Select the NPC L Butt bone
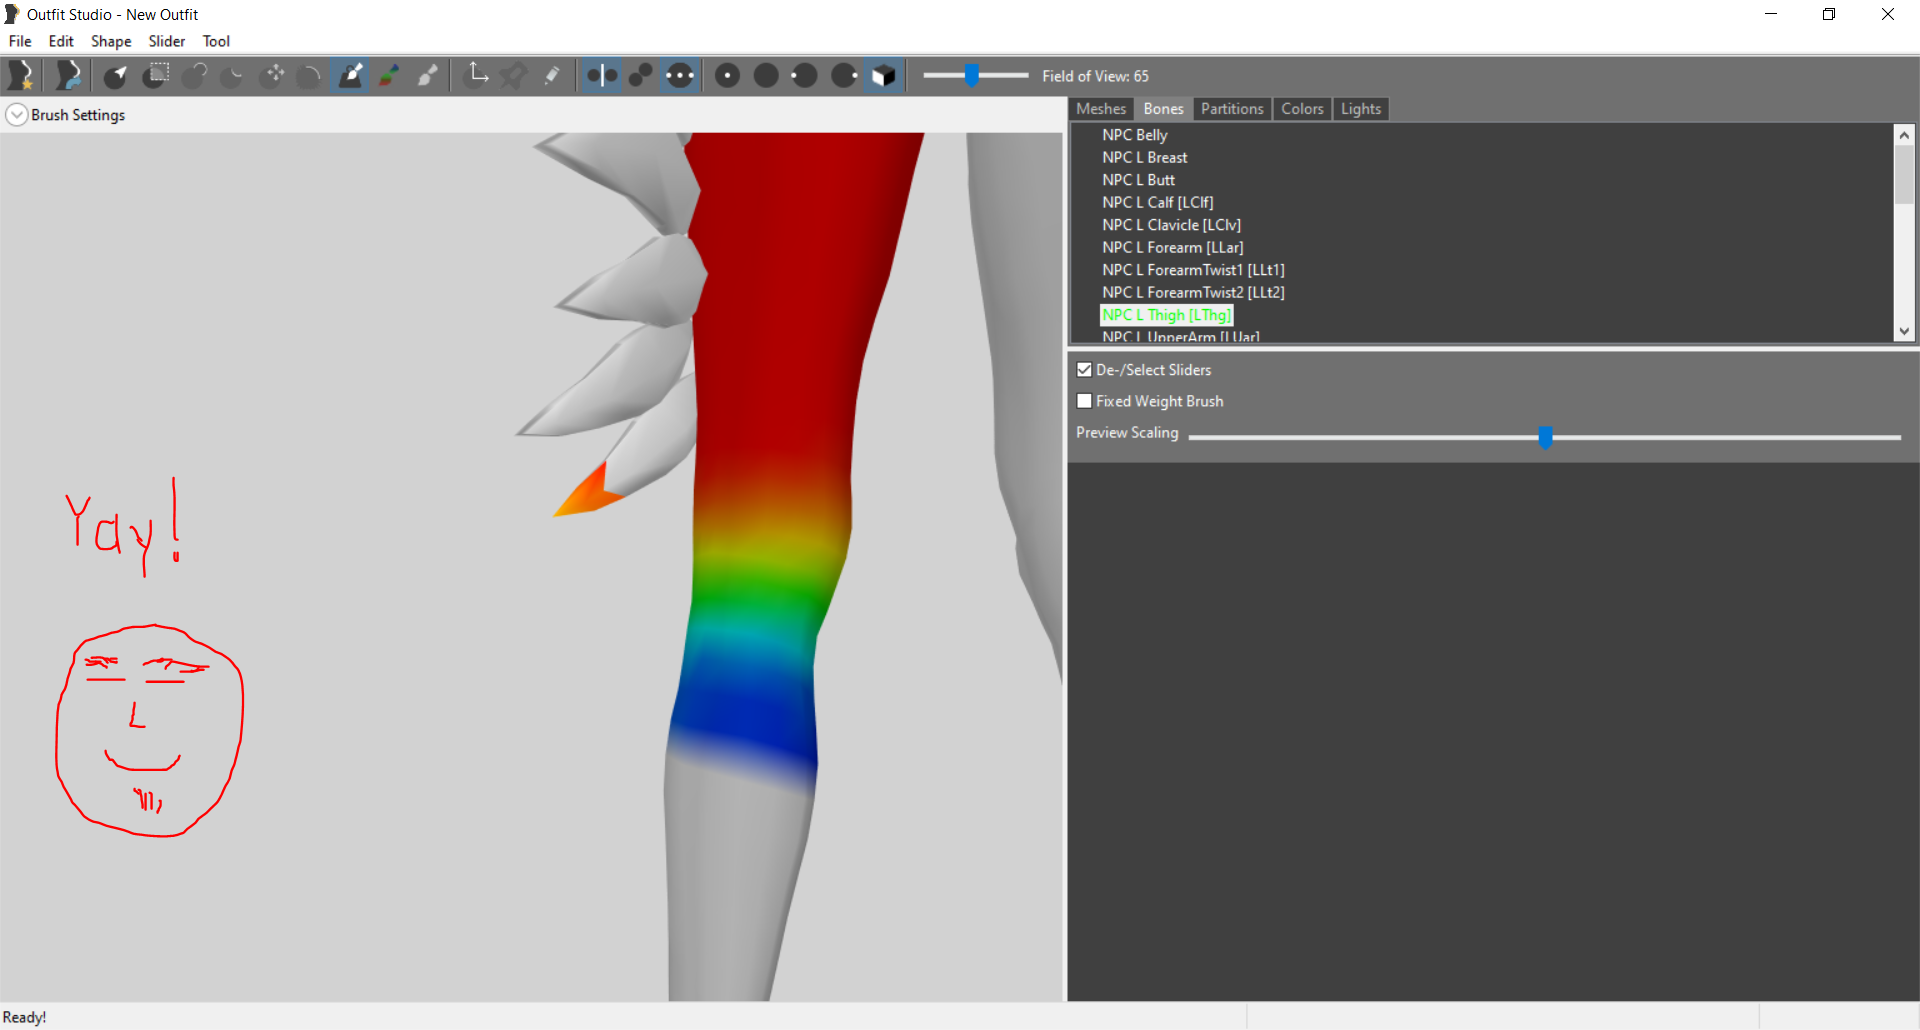The height and width of the screenshot is (1030, 1920). (1139, 180)
